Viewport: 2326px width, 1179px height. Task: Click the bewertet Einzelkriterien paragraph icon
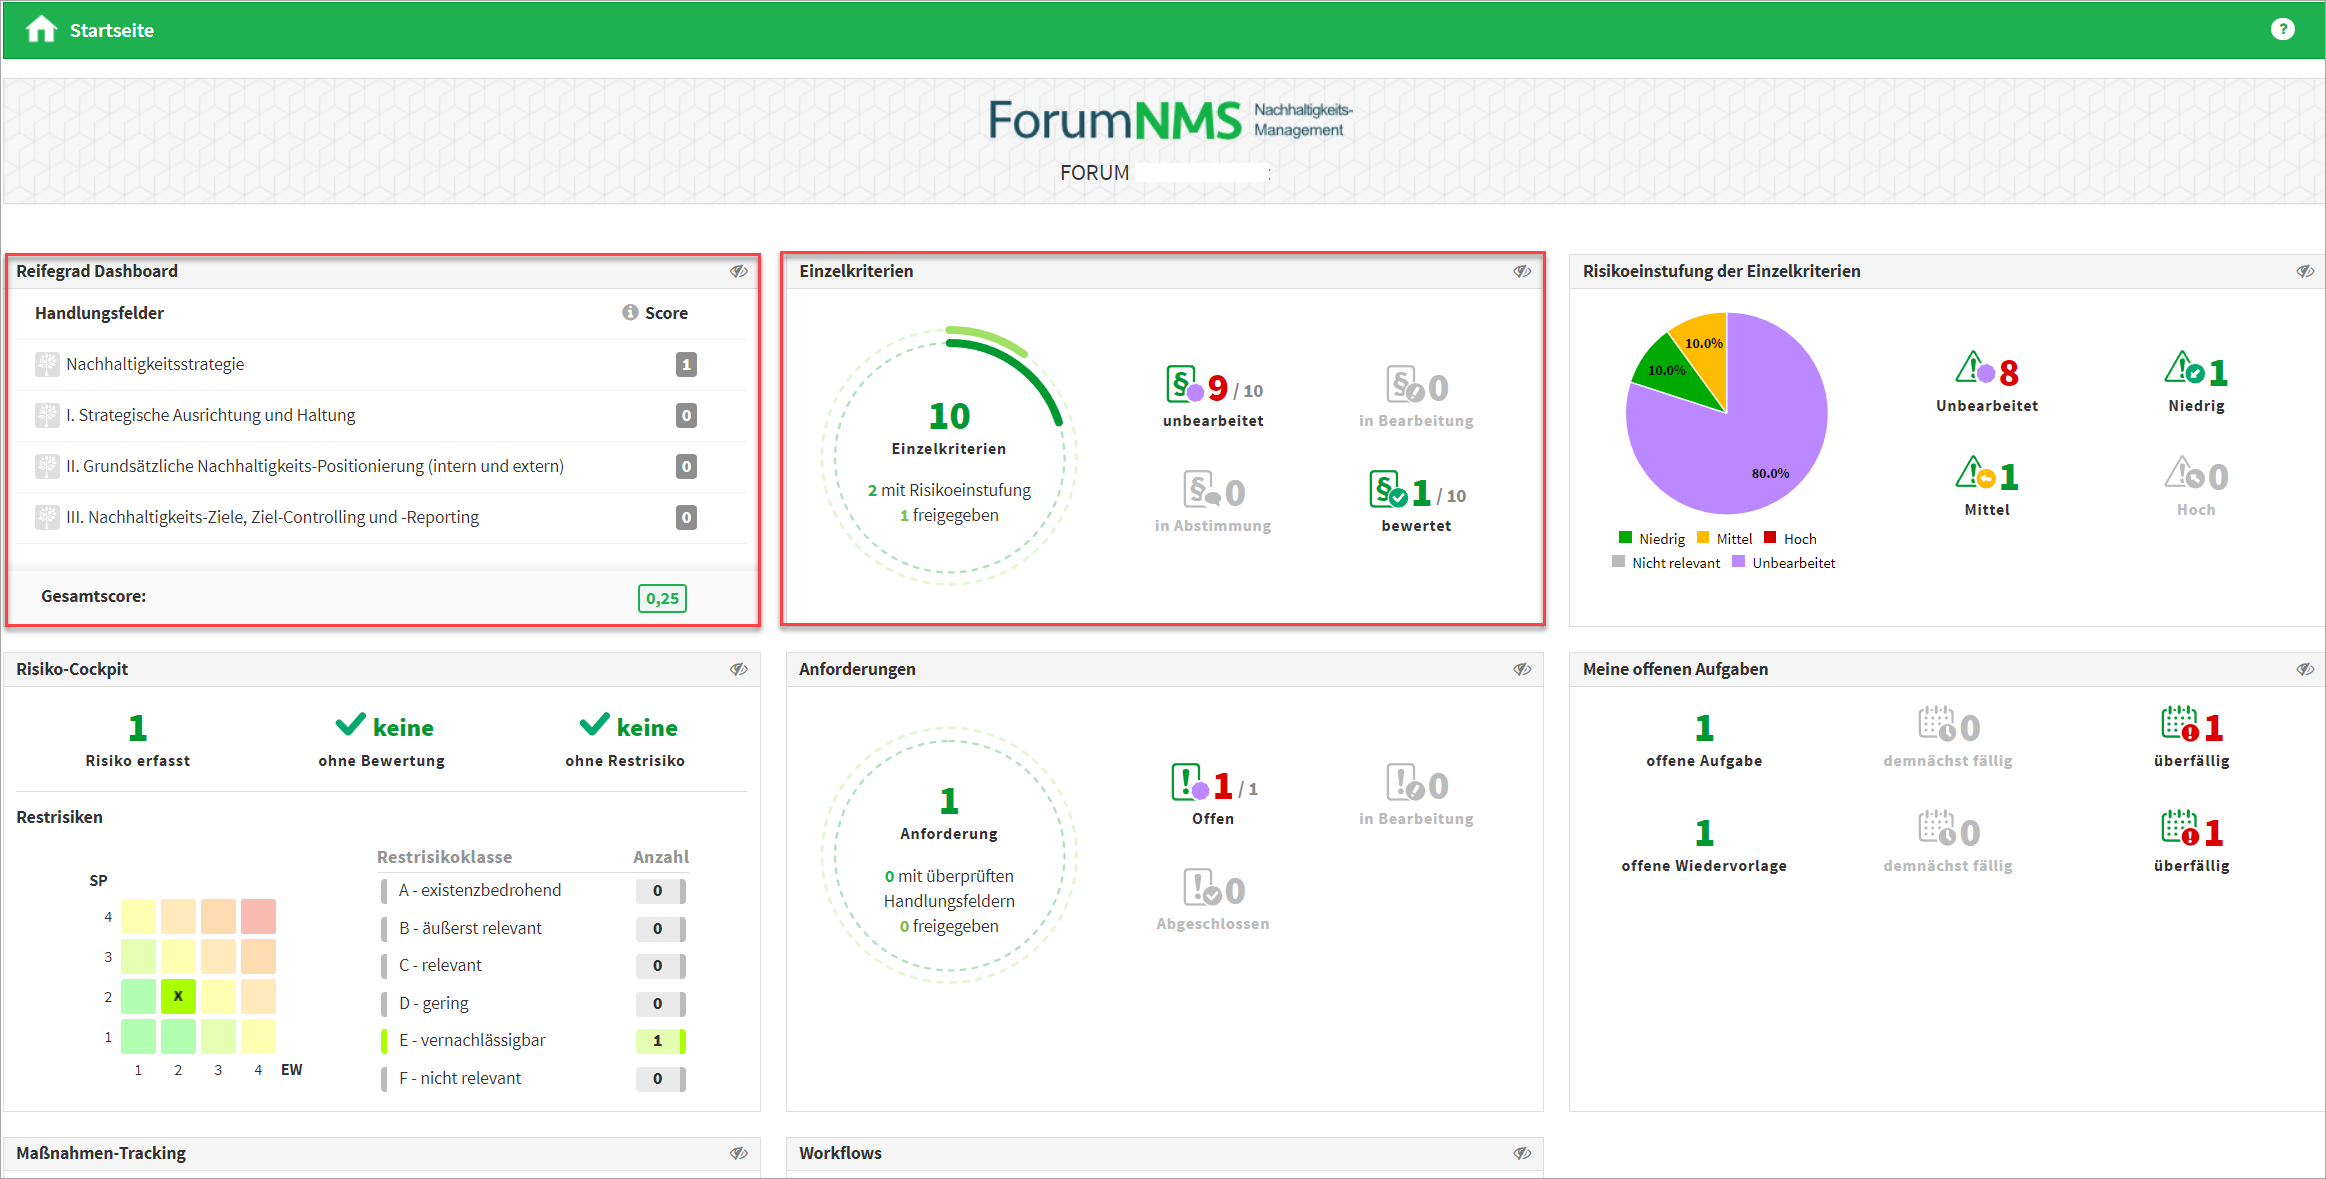pyautogui.click(x=1387, y=490)
